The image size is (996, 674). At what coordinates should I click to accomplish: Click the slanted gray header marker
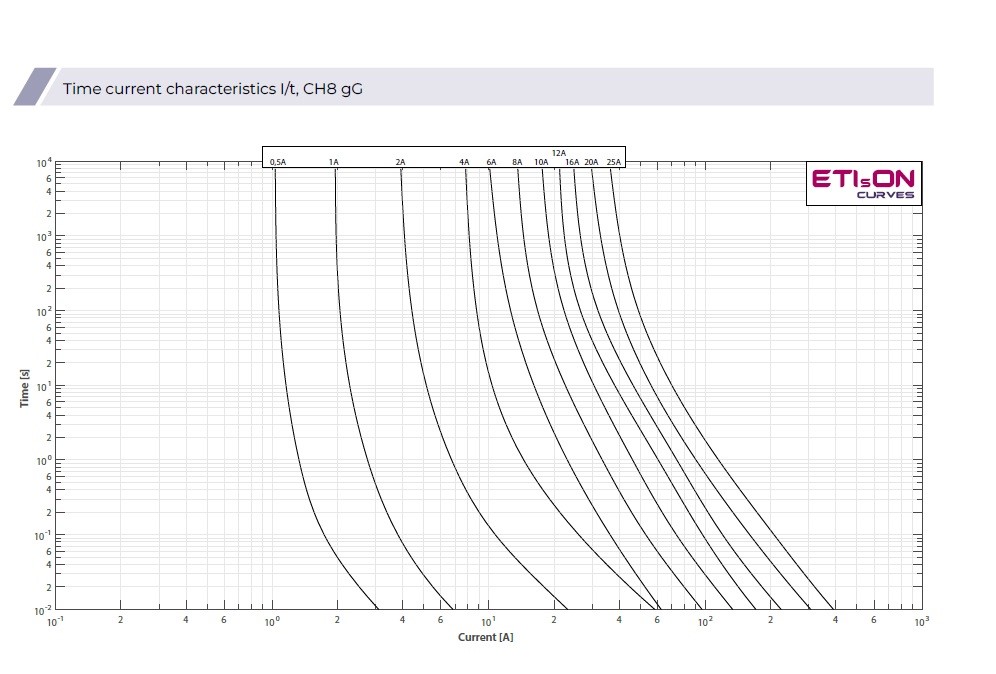[35, 87]
